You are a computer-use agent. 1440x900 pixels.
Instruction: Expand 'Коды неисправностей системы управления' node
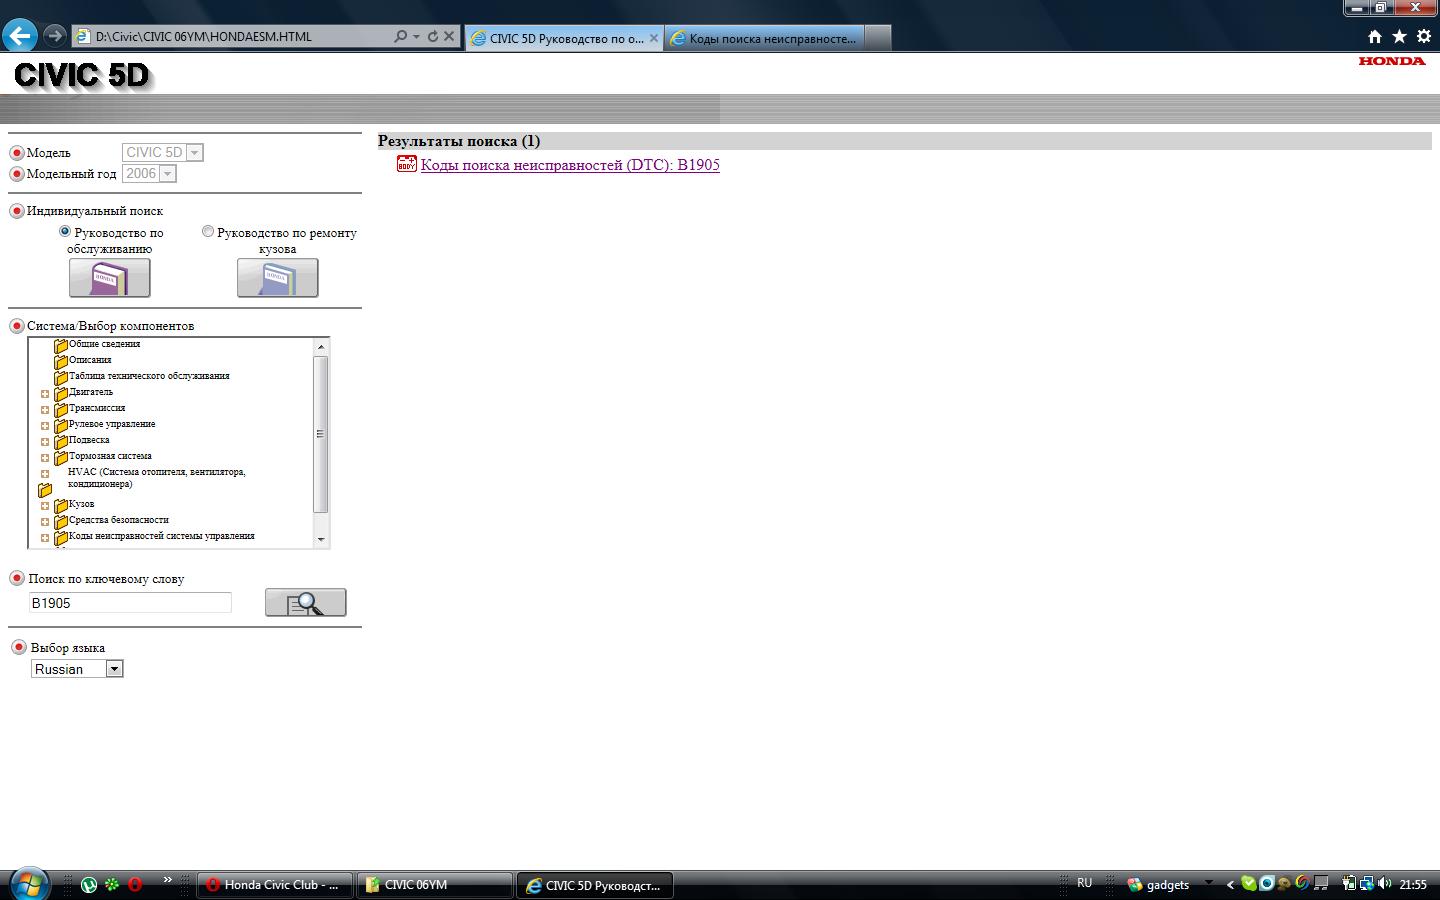pyautogui.click(x=45, y=538)
